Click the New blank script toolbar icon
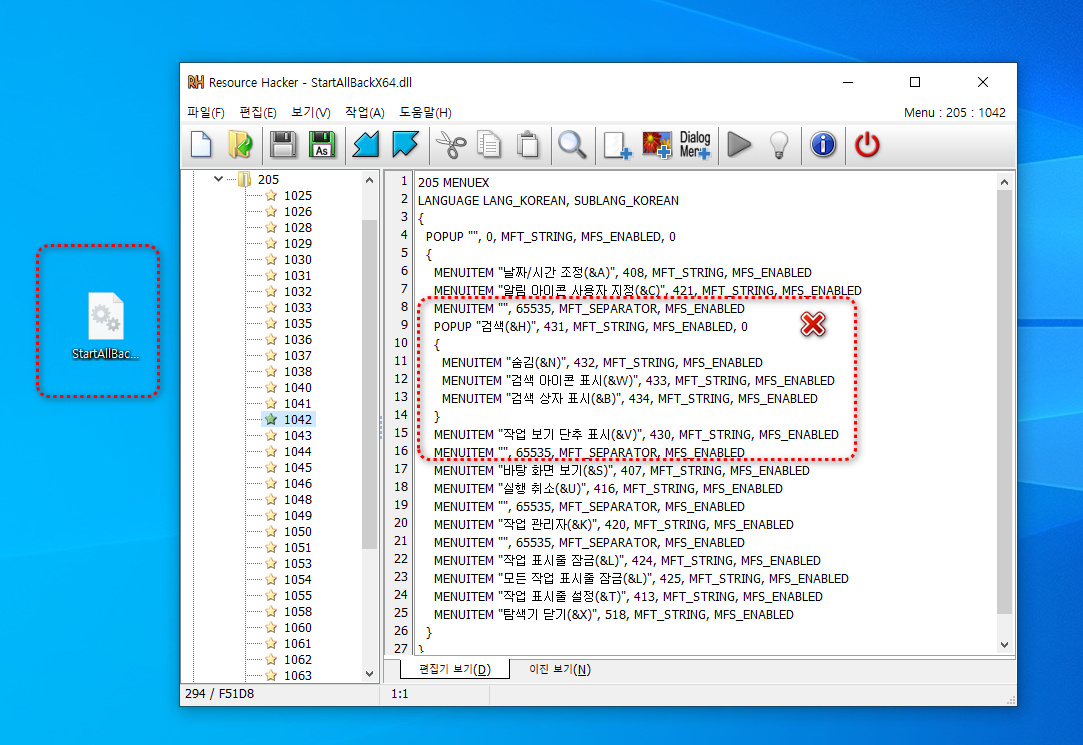Viewport: 1083px width, 745px height. (201, 145)
